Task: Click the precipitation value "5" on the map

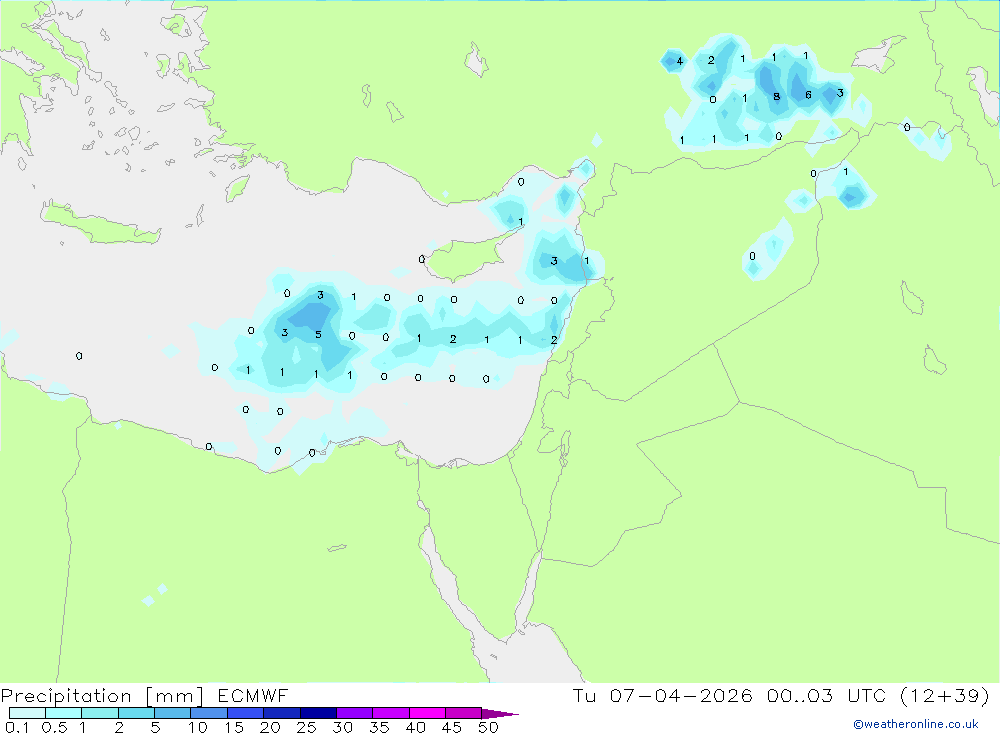Action: tap(318, 334)
